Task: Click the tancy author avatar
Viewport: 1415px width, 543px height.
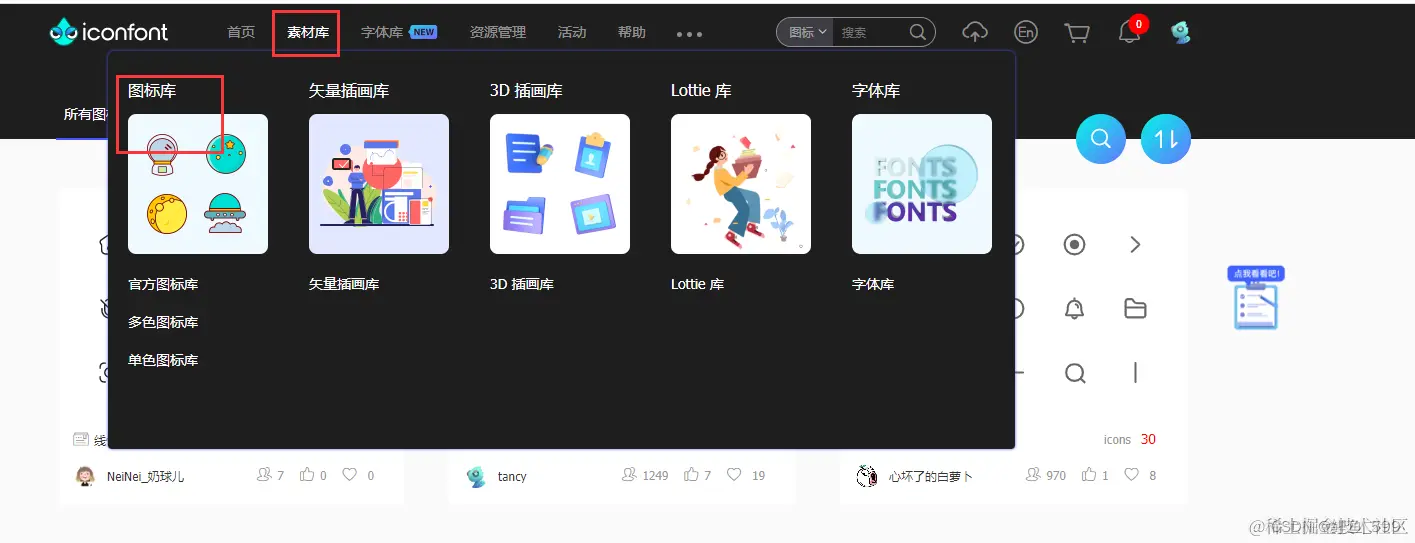Action: coord(476,476)
